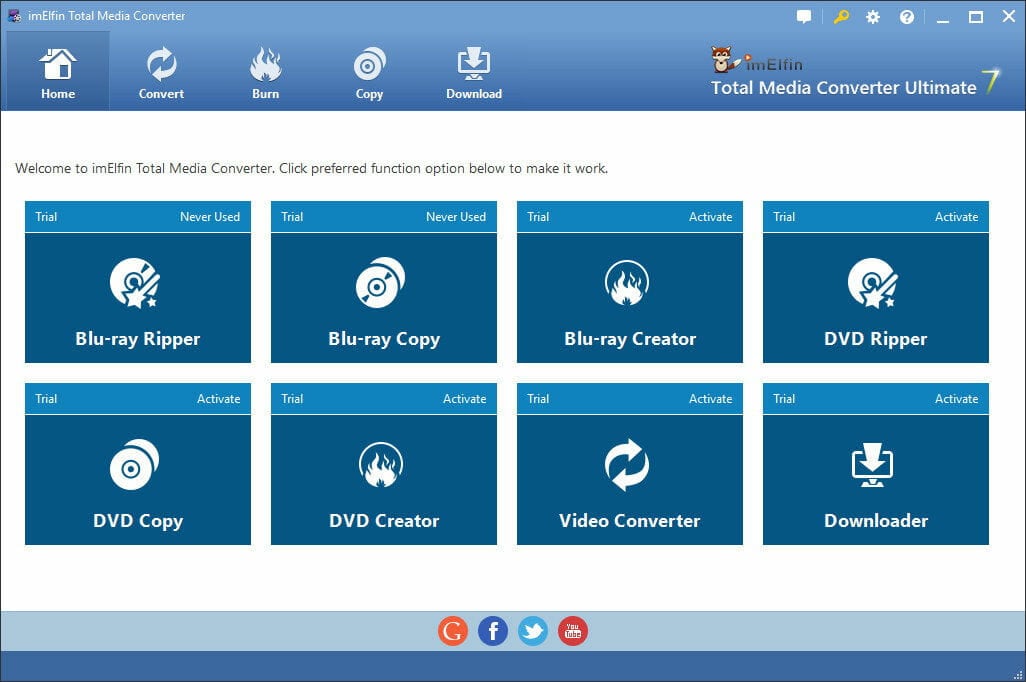
Task: Open the YouTube channel icon
Action: click(573, 631)
